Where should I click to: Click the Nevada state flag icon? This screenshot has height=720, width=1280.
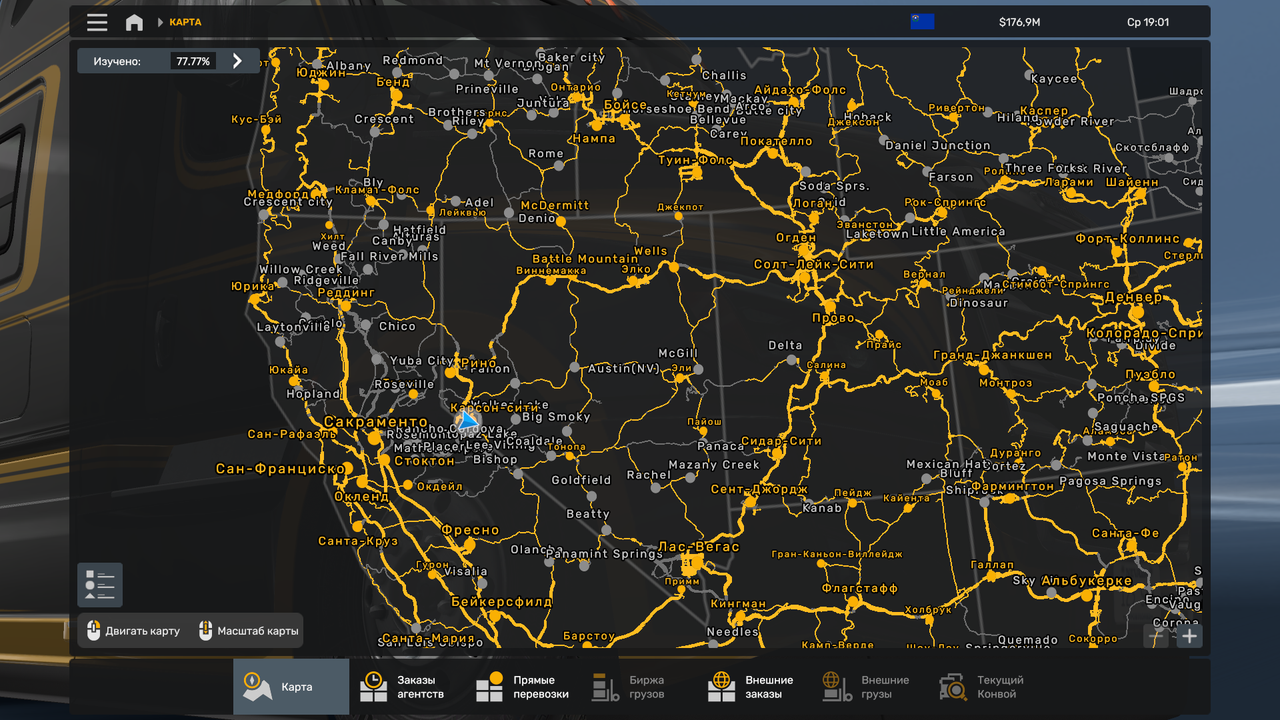click(922, 22)
